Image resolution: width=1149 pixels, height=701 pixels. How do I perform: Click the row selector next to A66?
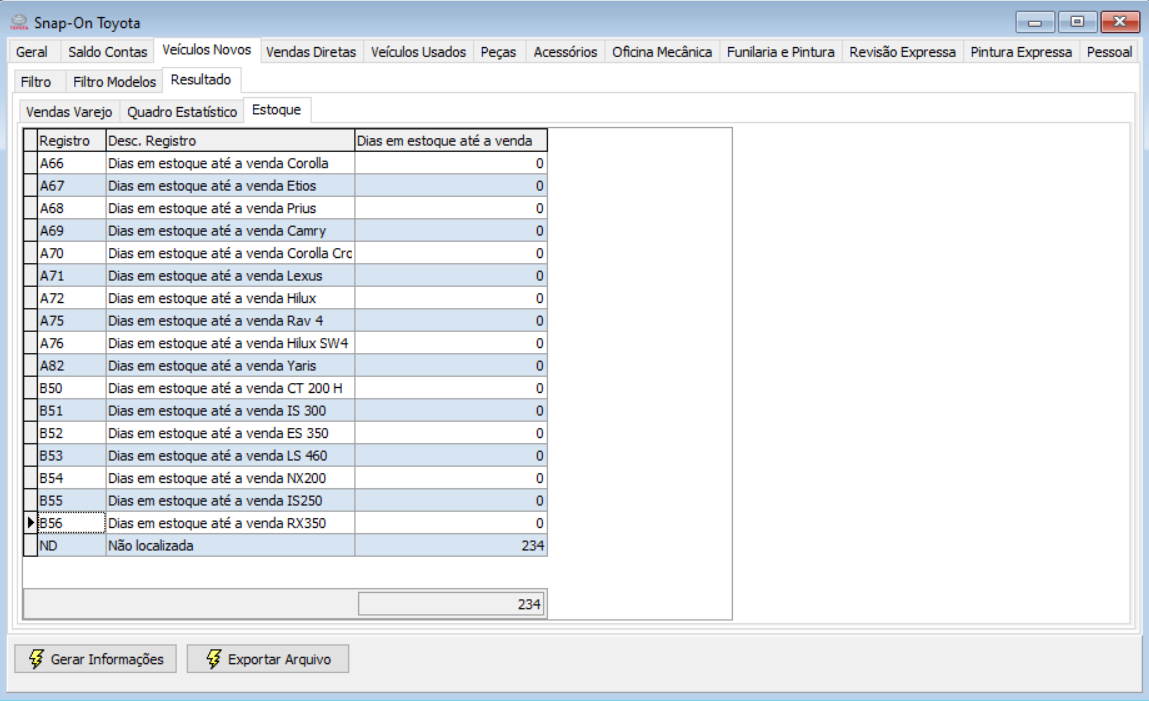(x=30, y=163)
